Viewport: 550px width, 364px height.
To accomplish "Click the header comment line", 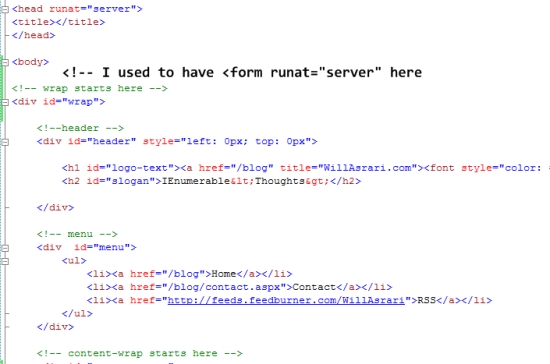I will [x=80, y=128].
